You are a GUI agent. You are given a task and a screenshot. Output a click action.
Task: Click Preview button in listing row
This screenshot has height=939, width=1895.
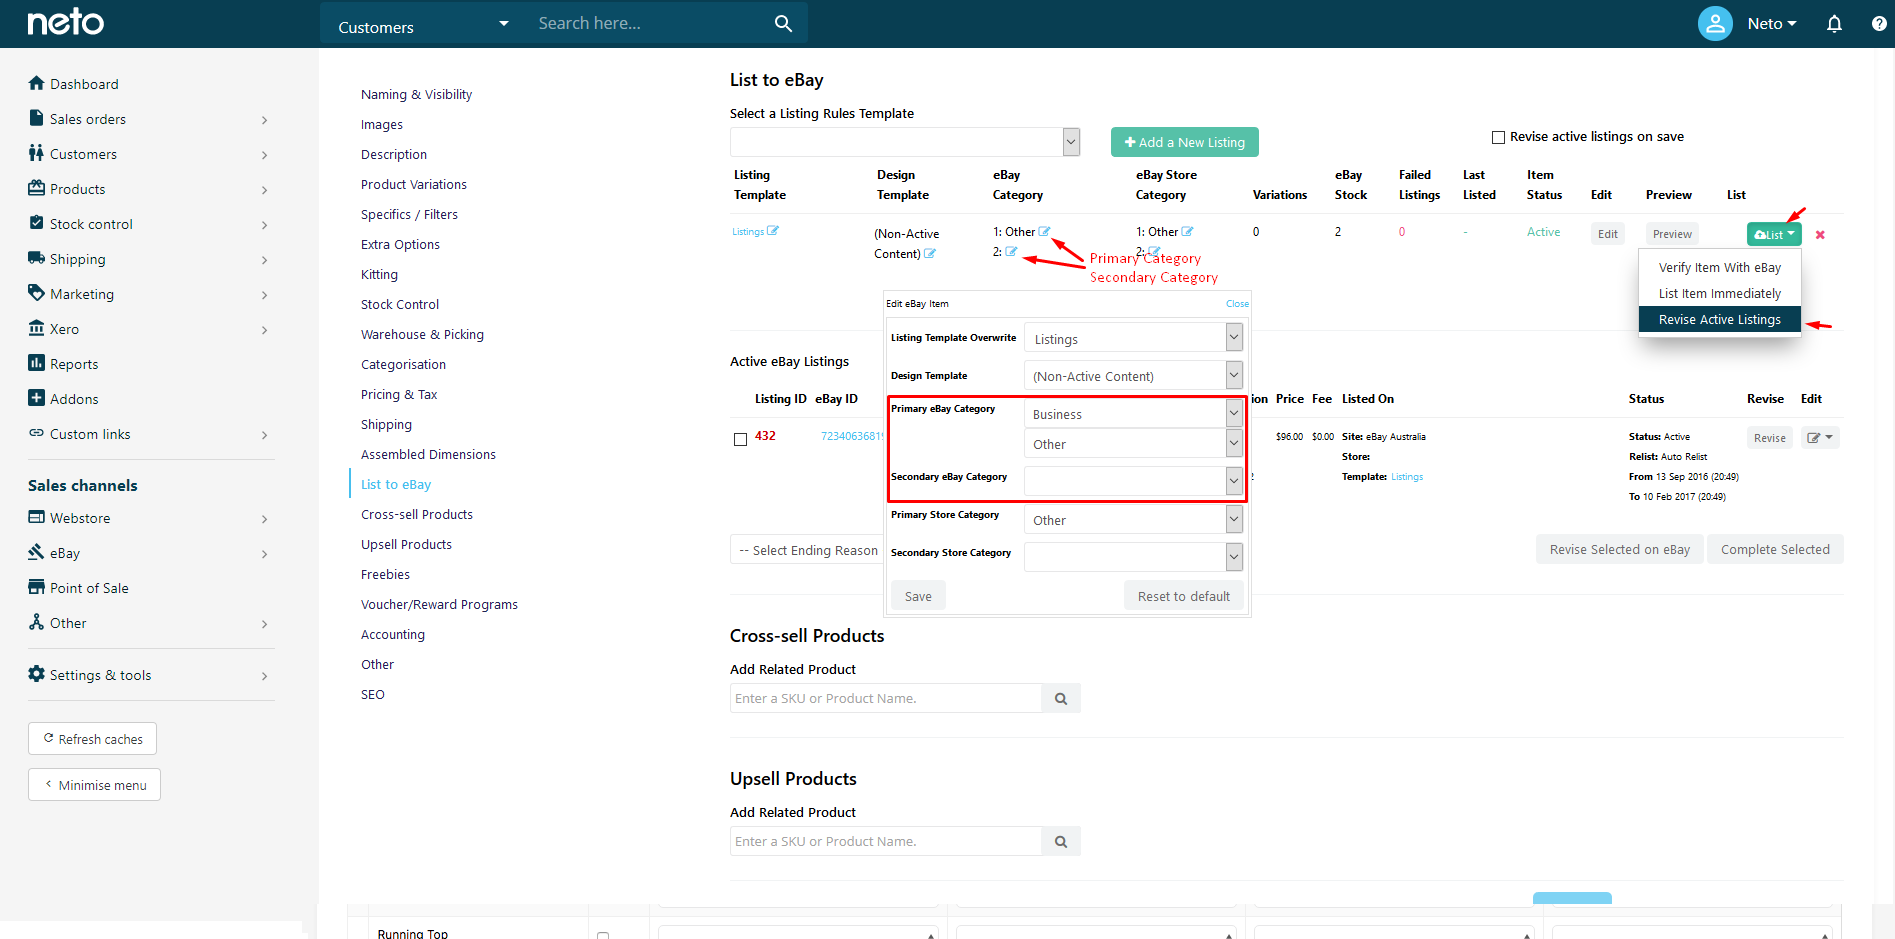pyautogui.click(x=1672, y=234)
